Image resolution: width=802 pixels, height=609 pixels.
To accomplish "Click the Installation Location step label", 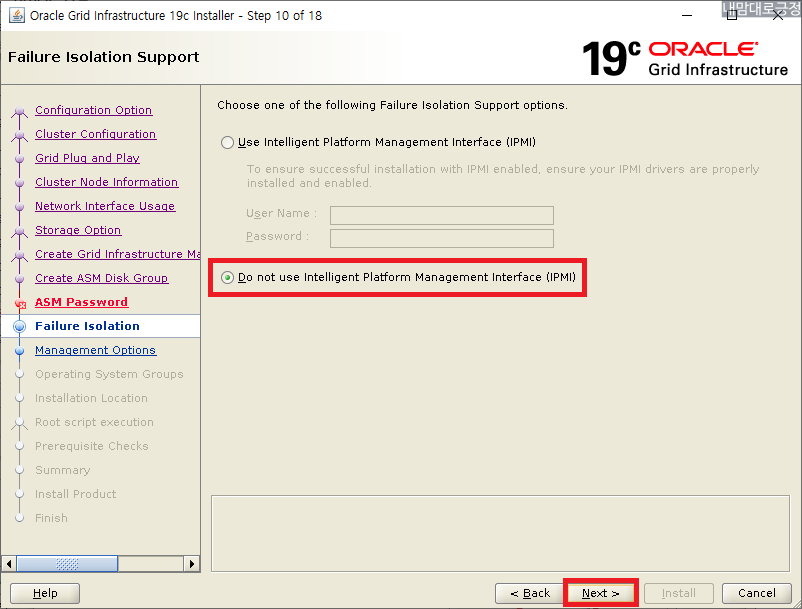I will click(91, 398).
